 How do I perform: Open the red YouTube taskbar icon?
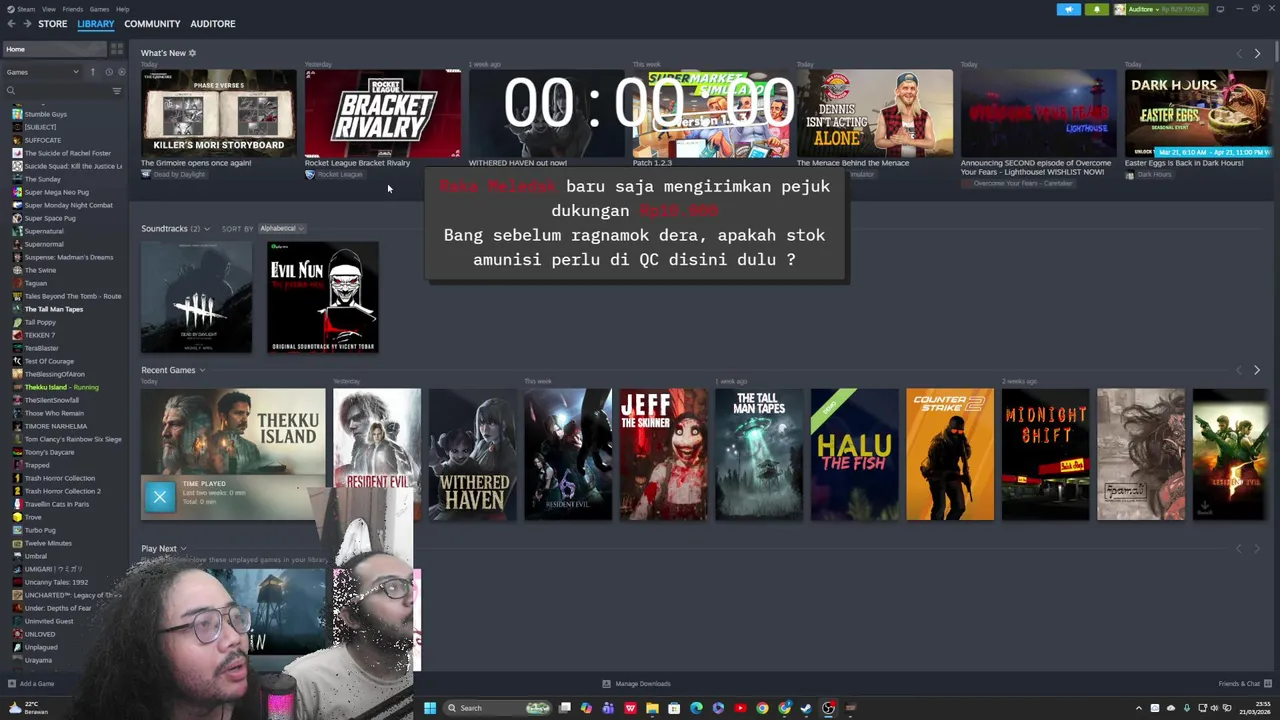coord(740,708)
